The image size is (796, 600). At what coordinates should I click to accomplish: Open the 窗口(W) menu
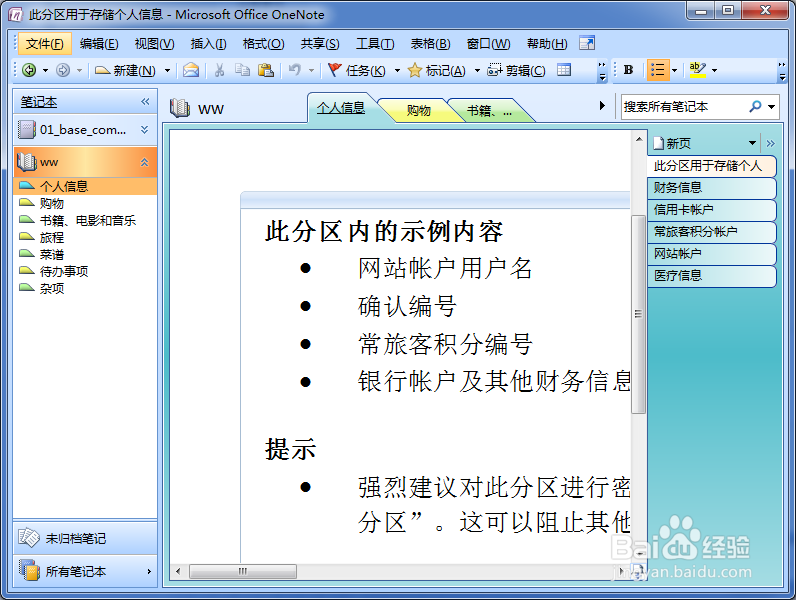pos(488,44)
